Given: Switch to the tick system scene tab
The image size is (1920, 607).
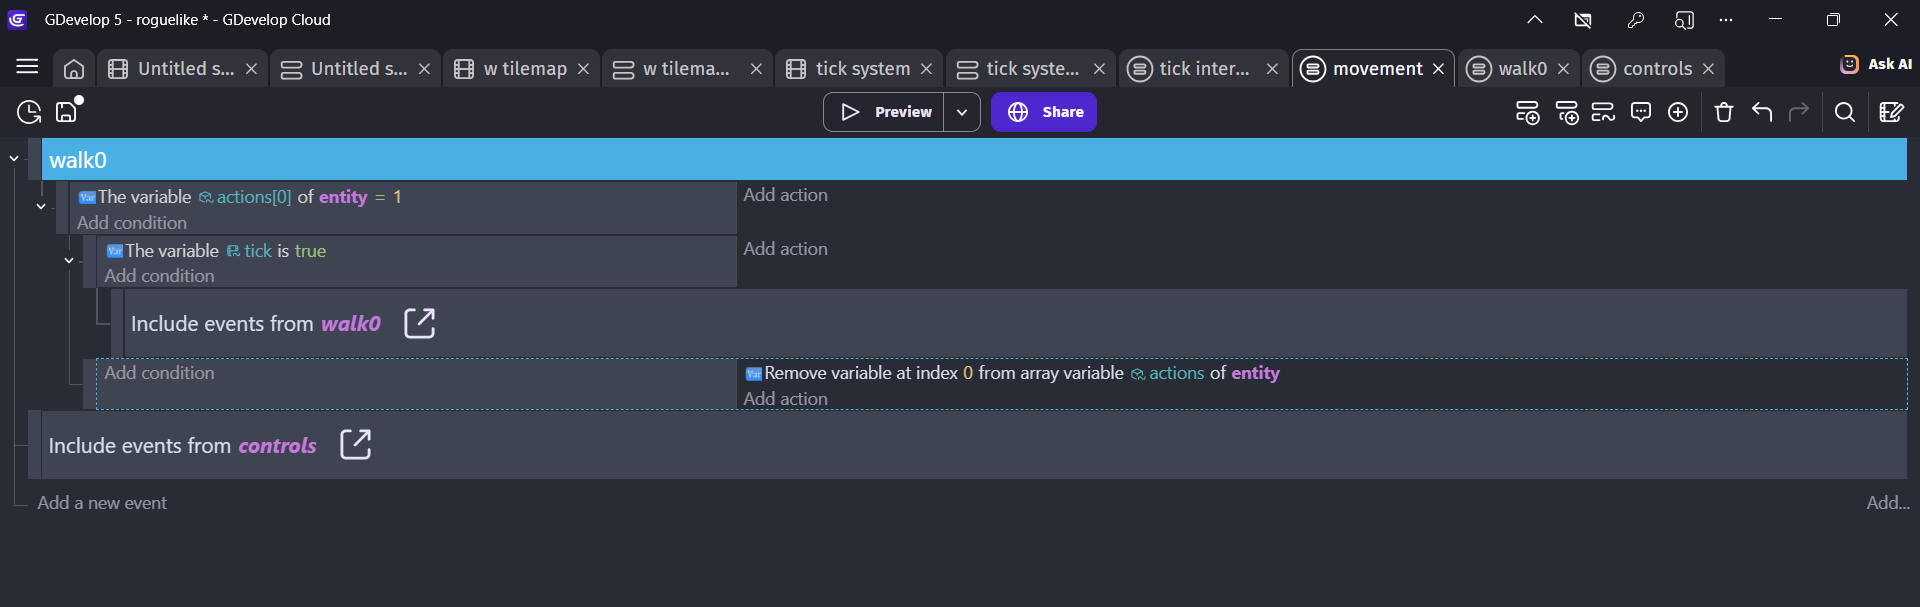Looking at the screenshot, I should (861, 68).
